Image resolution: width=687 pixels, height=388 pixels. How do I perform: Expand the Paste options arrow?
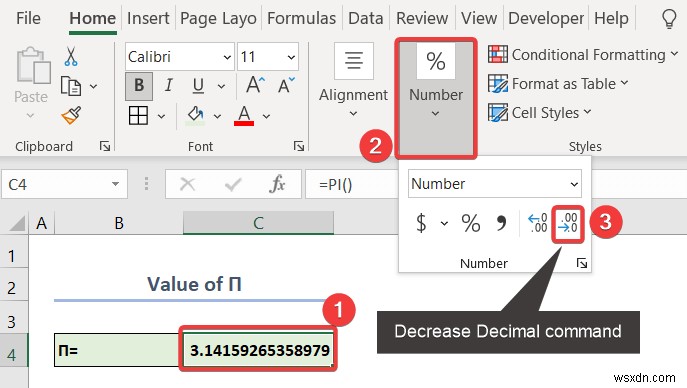[x=30, y=116]
